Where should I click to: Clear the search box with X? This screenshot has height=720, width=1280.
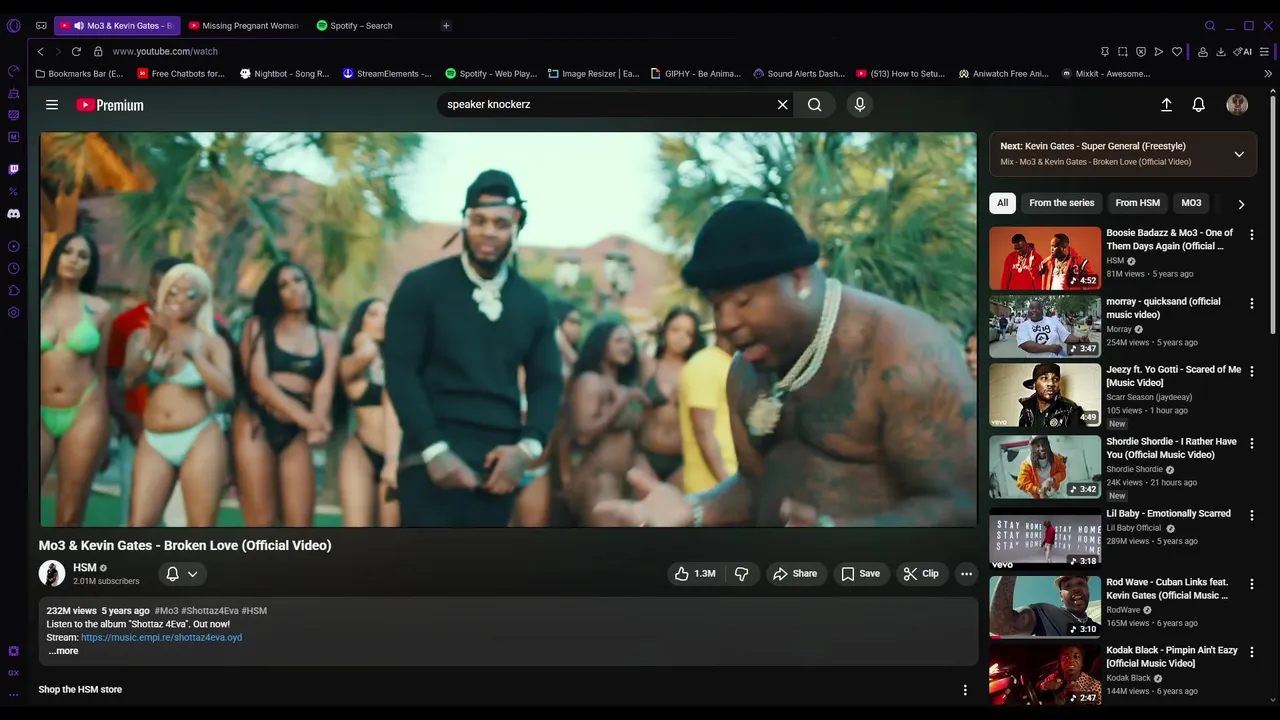pyautogui.click(x=782, y=104)
